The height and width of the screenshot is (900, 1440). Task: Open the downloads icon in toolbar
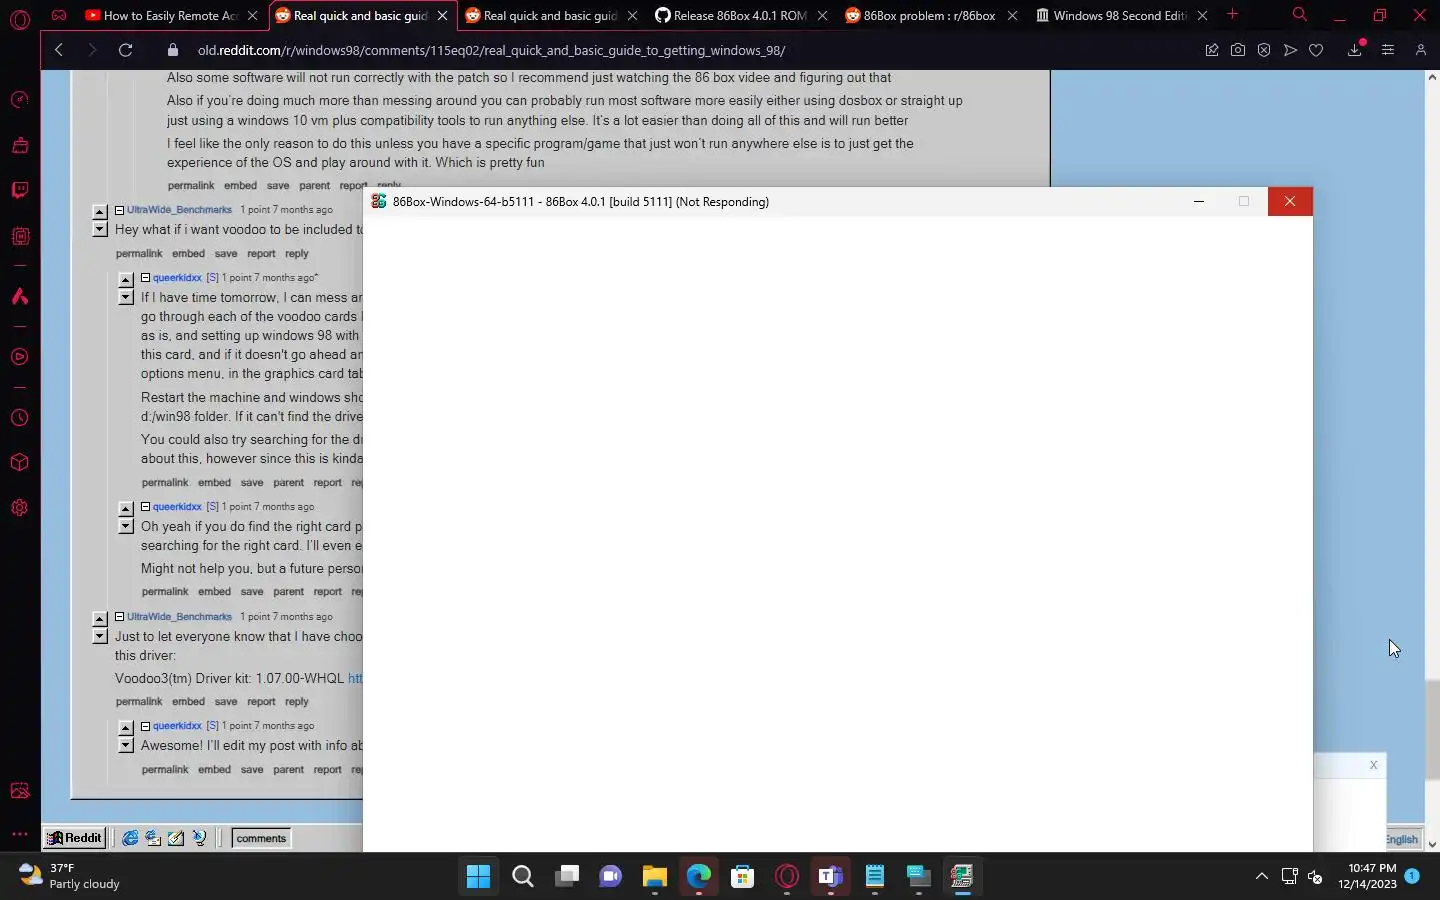[x=1355, y=50]
